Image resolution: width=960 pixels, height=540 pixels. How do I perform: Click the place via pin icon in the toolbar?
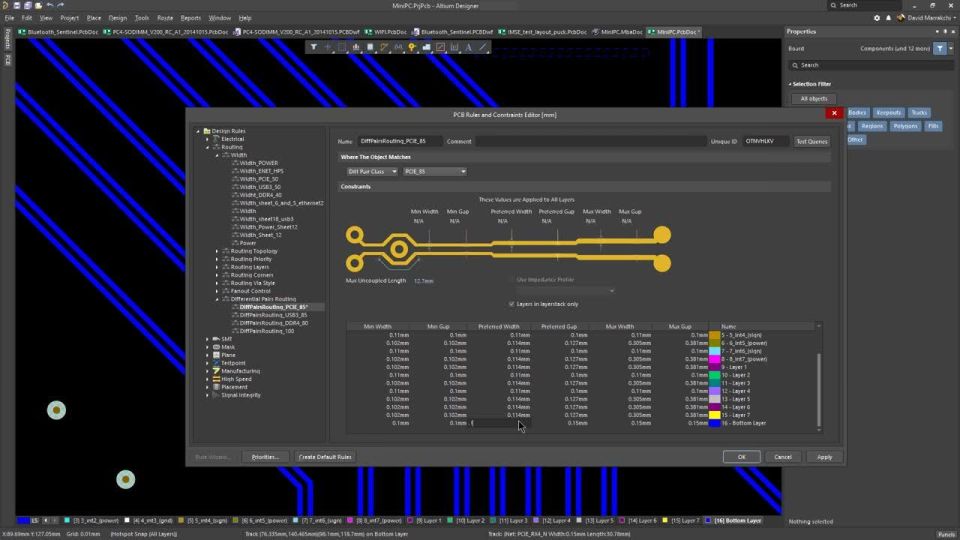(412, 47)
